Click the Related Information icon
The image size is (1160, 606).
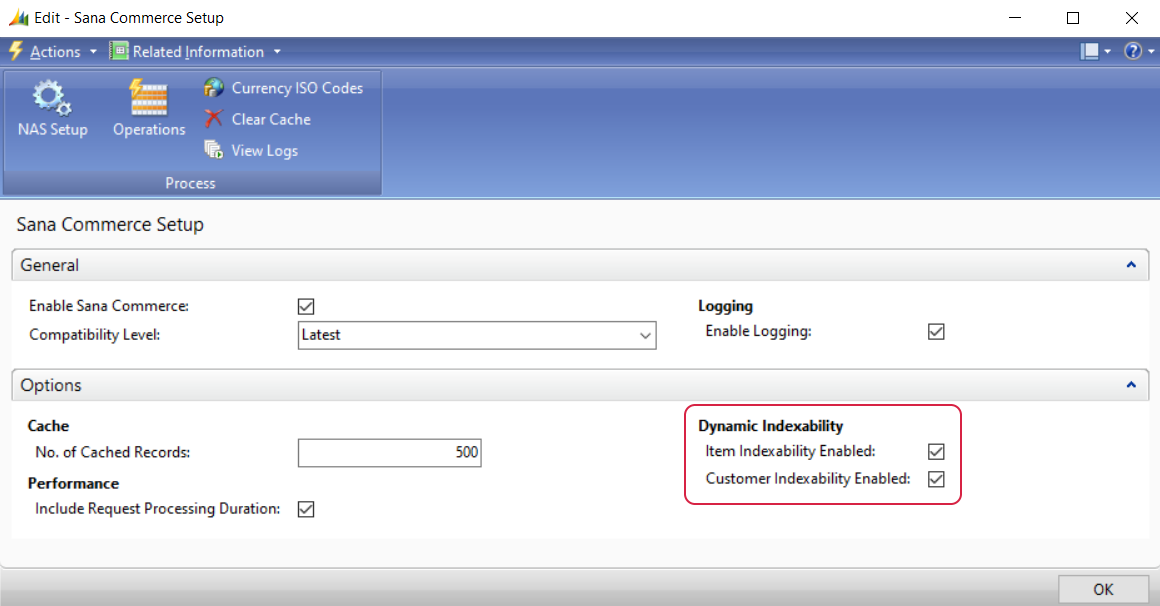(x=119, y=51)
